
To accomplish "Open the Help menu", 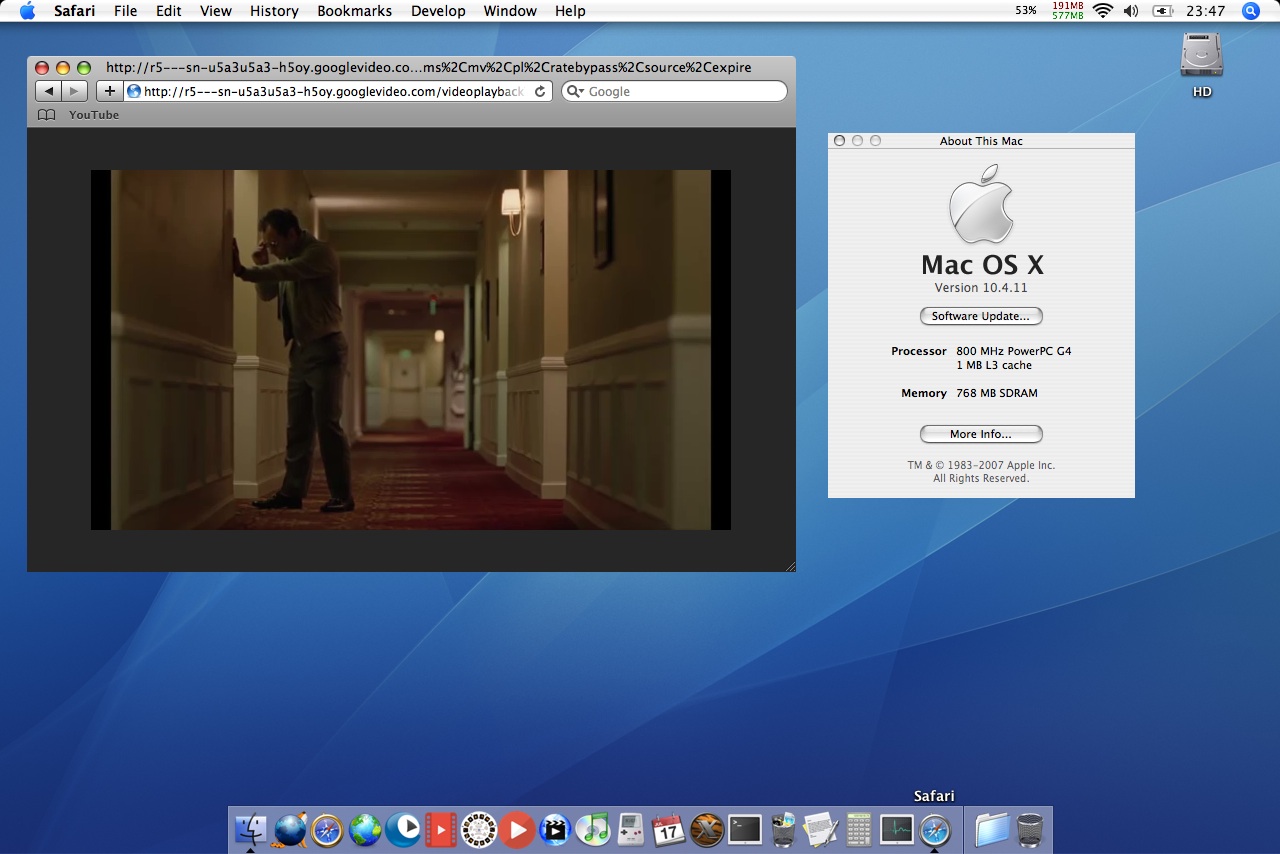I will click(x=570, y=11).
